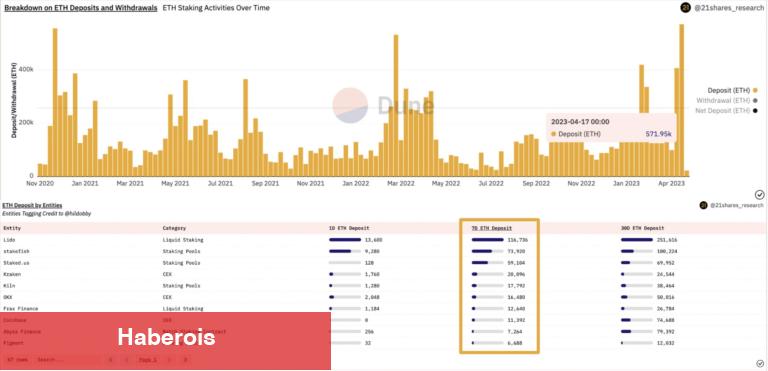Toggle the Withdrawal (ETH) legend series

(x=727, y=100)
